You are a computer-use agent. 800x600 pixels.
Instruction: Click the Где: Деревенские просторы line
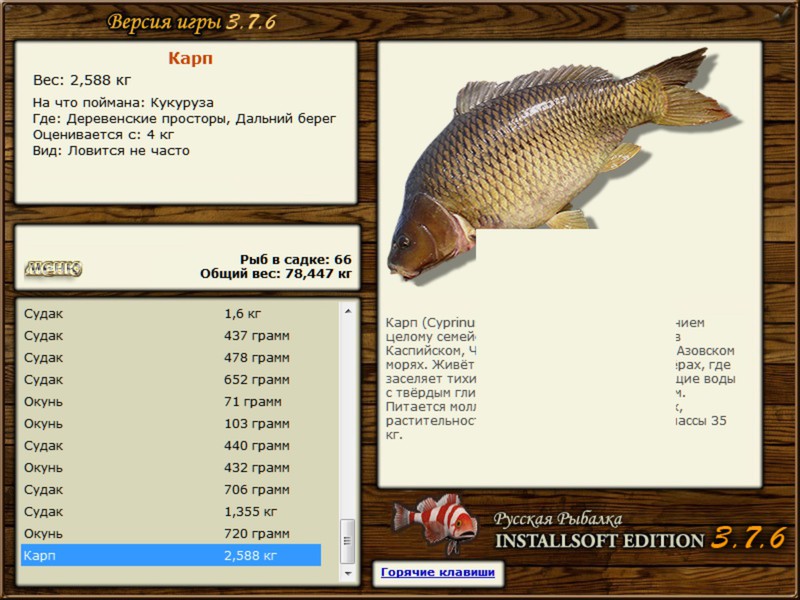(184, 119)
